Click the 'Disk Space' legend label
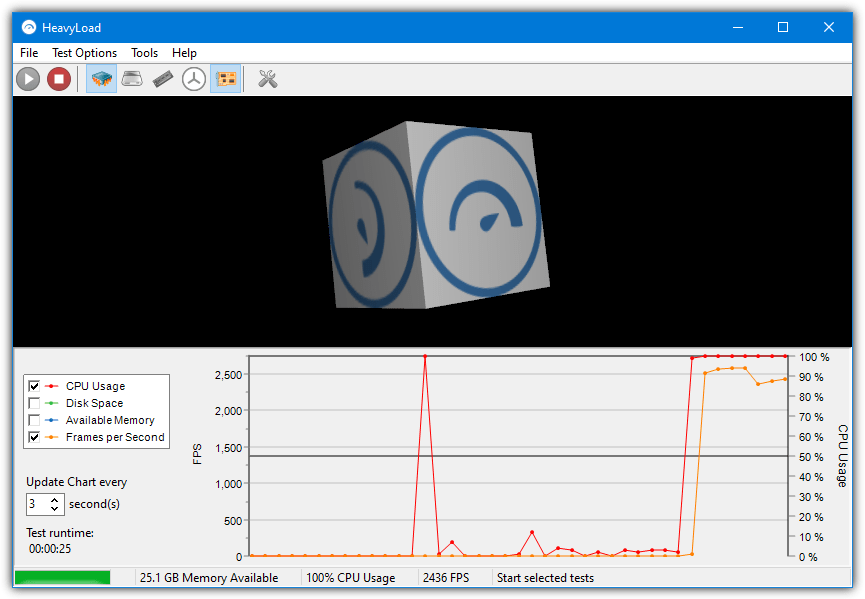865x599 pixels. pos(94,403)
